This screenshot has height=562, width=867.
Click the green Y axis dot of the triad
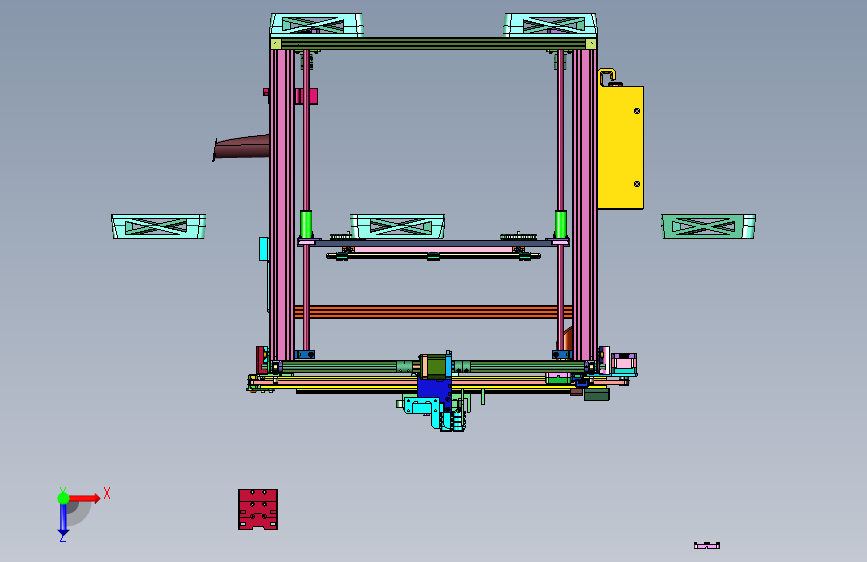click(63, 498)
